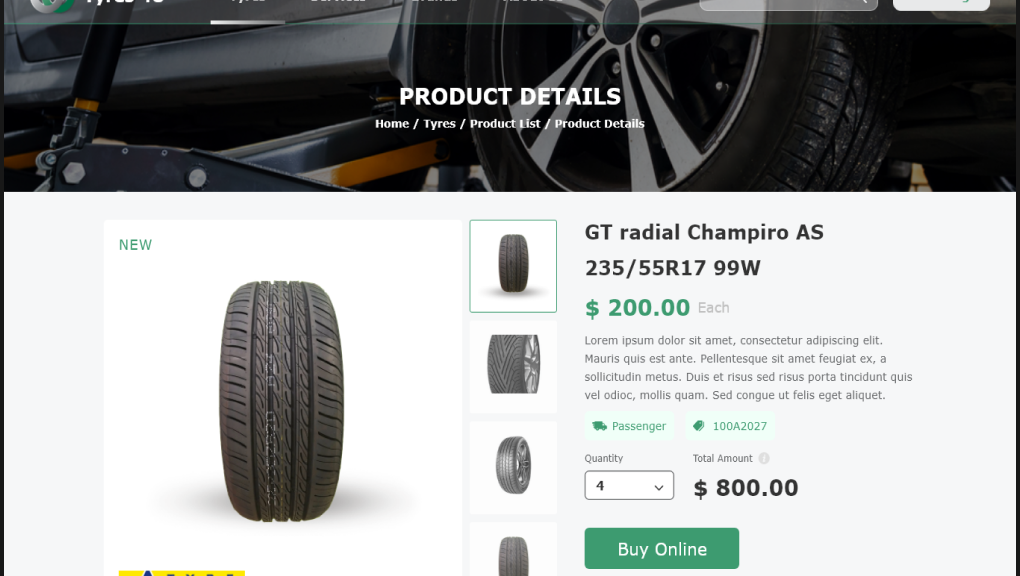This screenshot has height=576, width=1020.
Task: Click the large main tyre product image
Action: (x=282, y=401)
